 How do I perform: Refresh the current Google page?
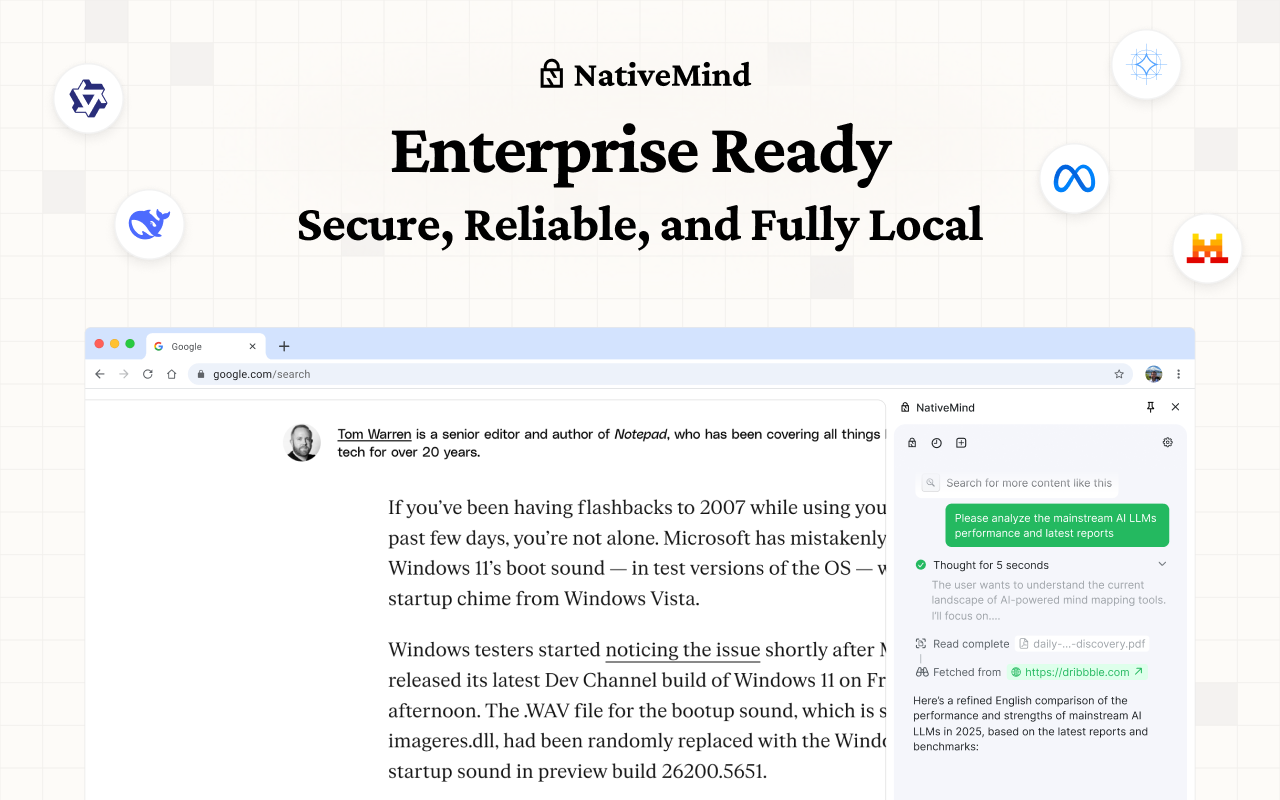click(147, 373)
